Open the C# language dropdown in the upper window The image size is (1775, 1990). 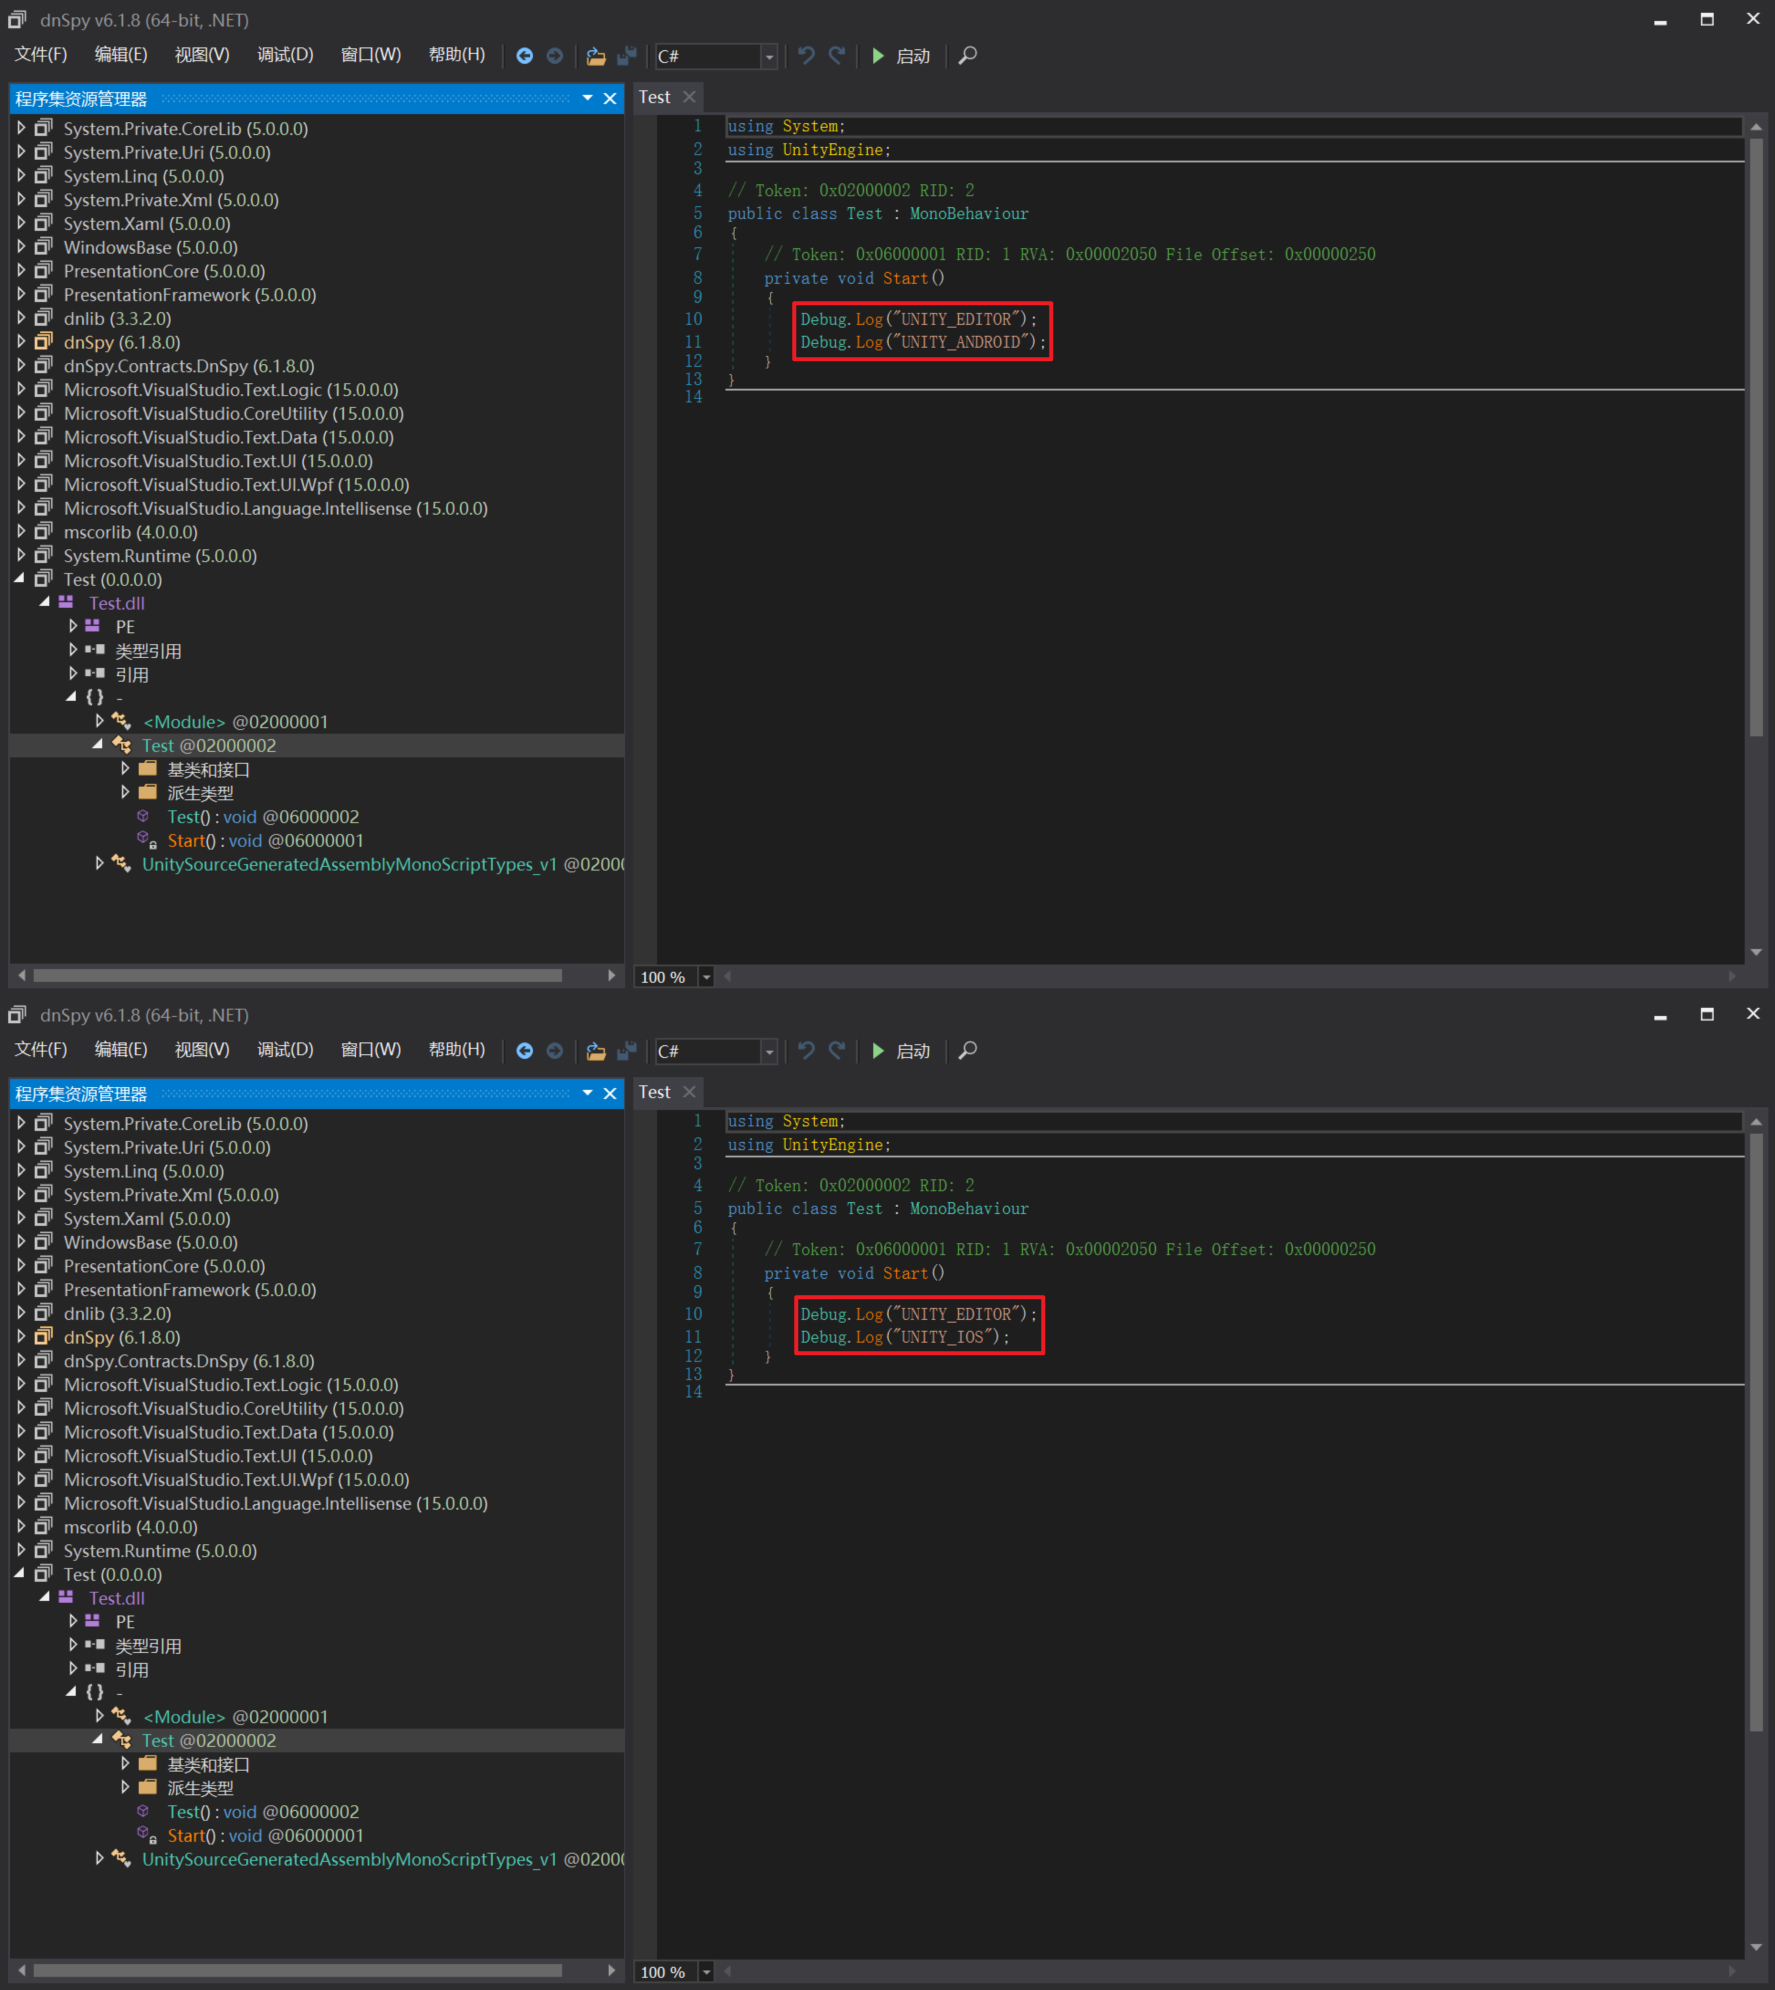coord(769,57)
